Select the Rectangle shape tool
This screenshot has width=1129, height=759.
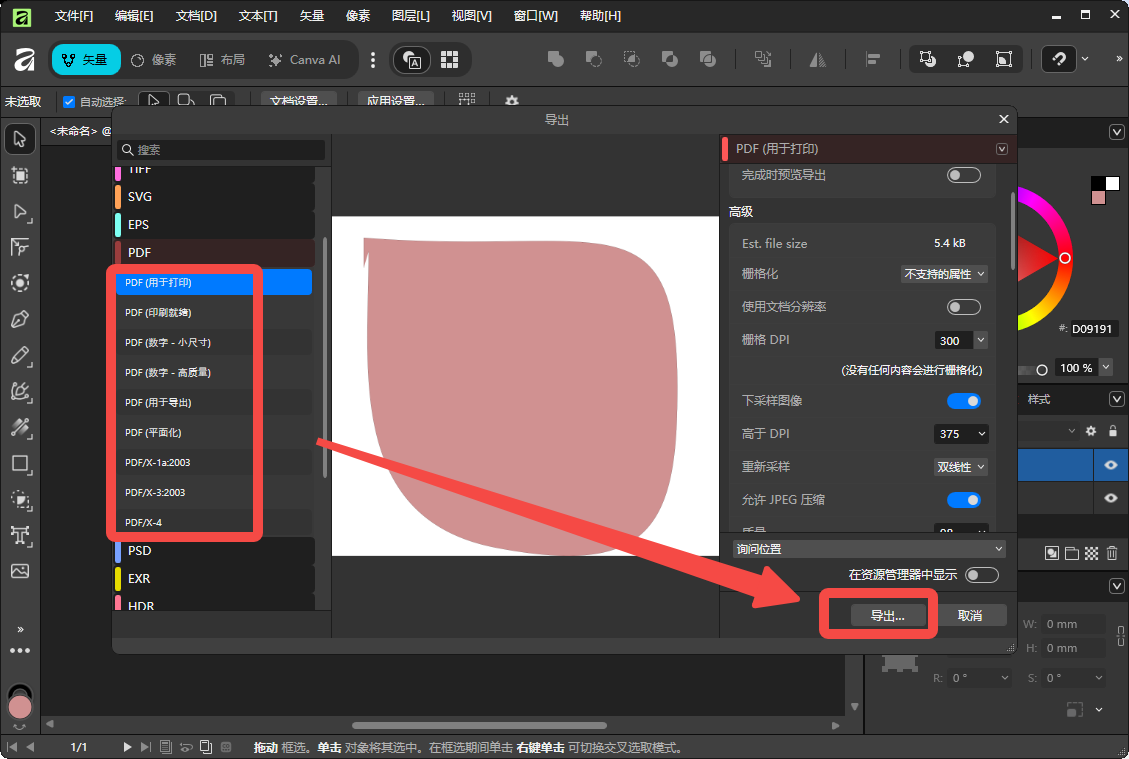tap(20, 464)
